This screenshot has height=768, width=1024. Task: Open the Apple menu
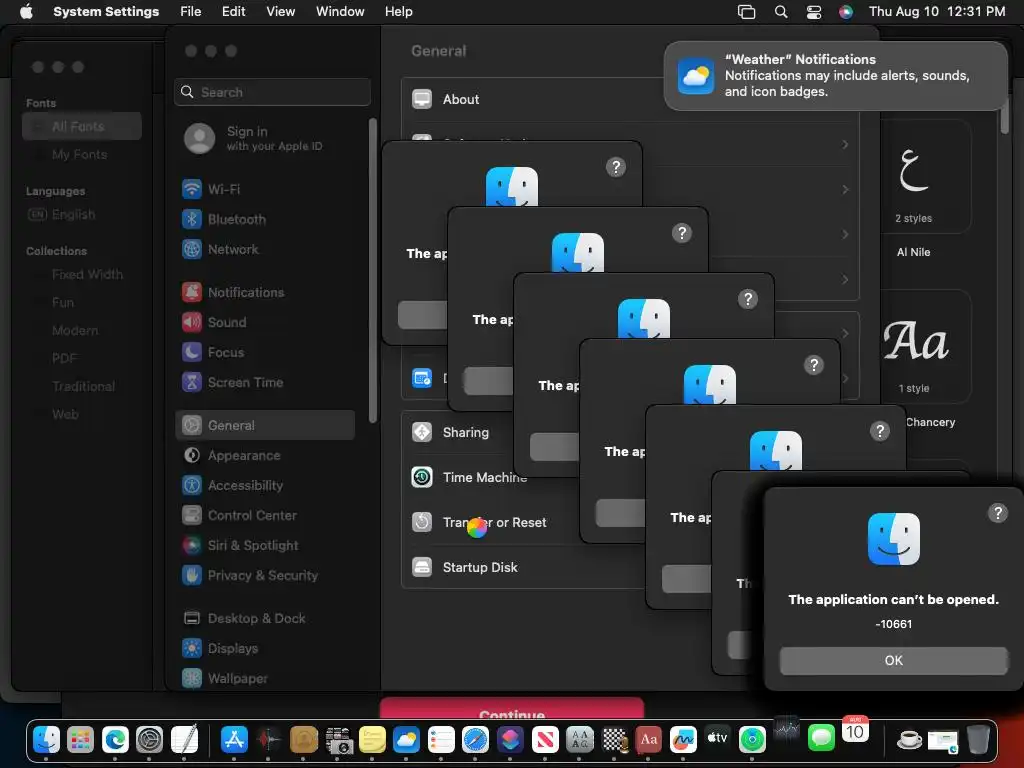coord(26,12)
